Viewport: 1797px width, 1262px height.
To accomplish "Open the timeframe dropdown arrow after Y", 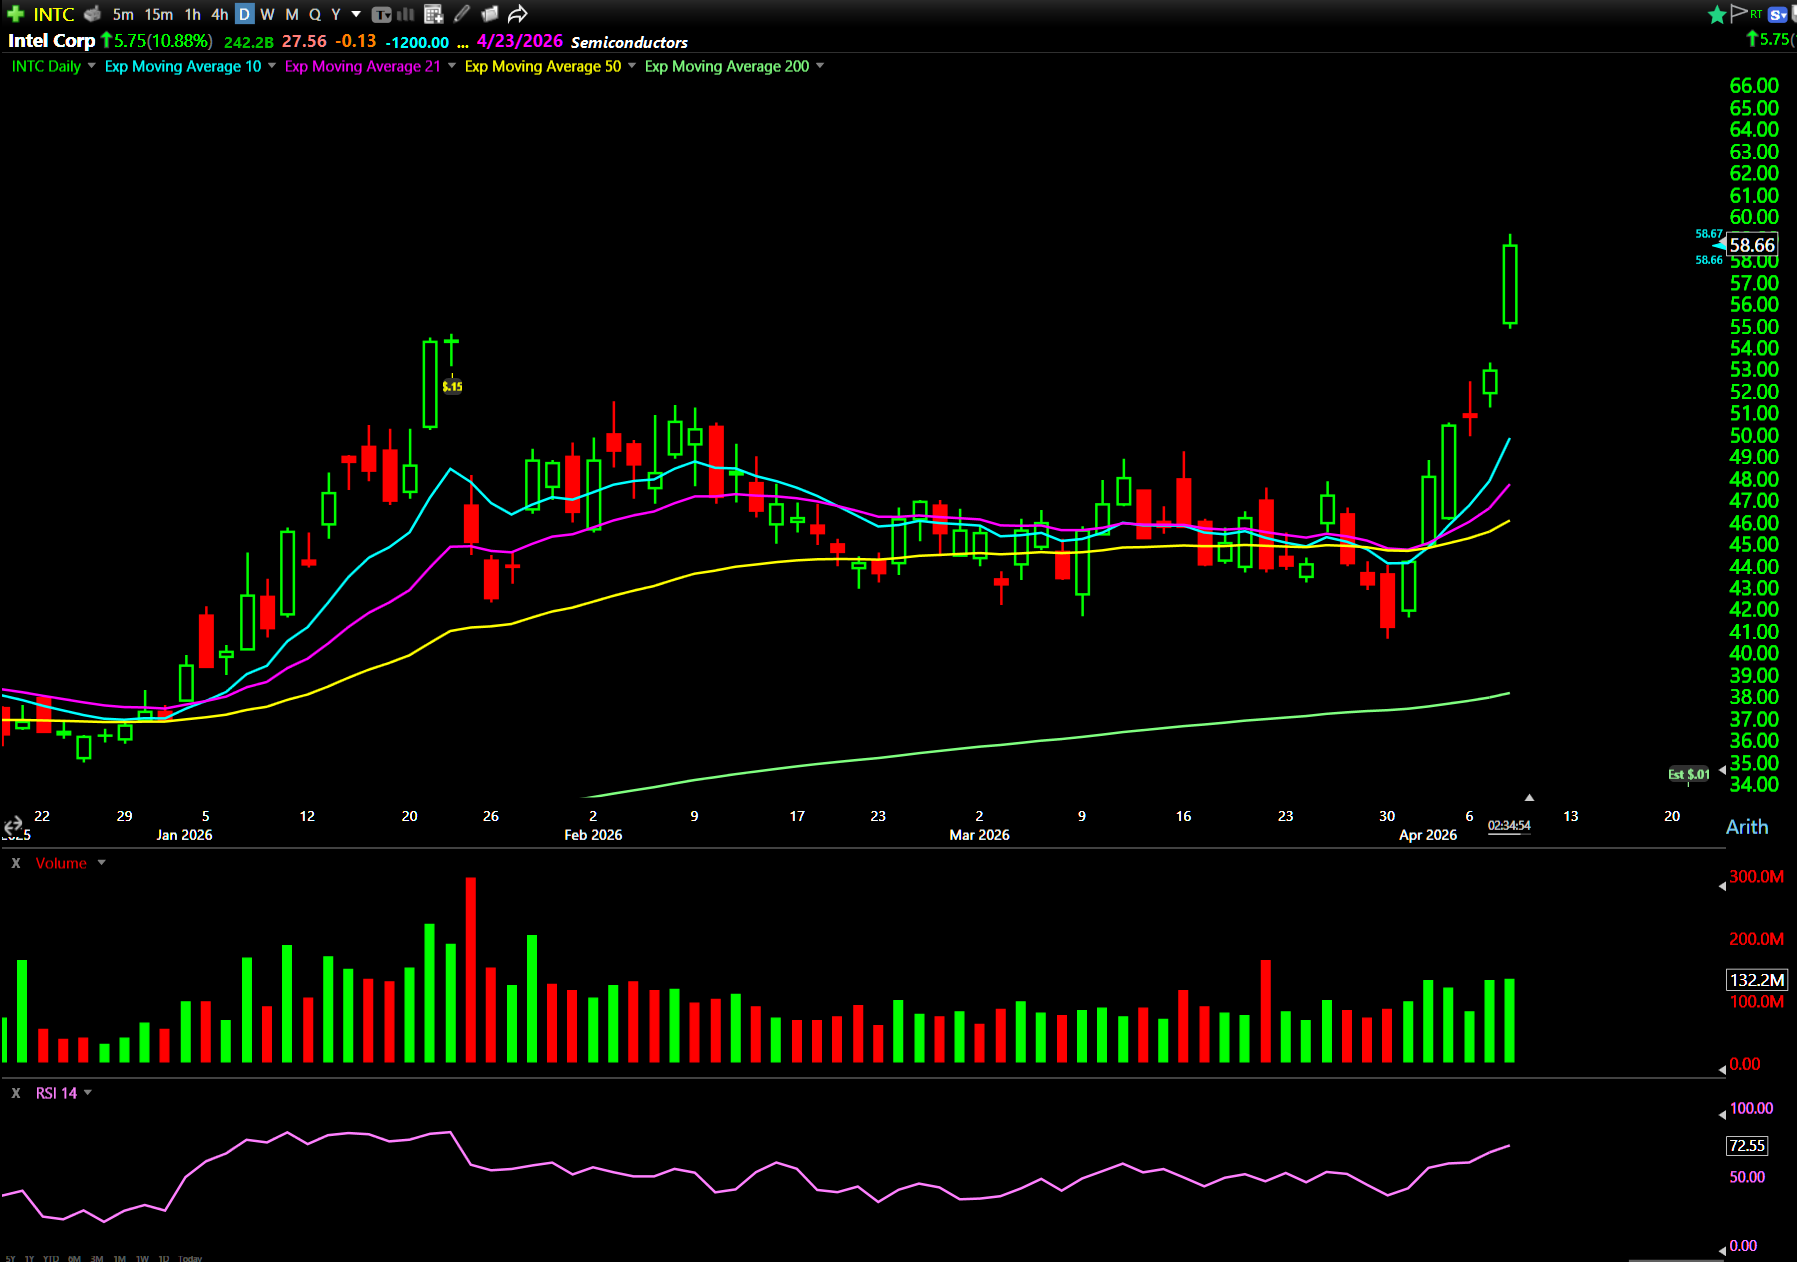I will (x=356, y=14).
